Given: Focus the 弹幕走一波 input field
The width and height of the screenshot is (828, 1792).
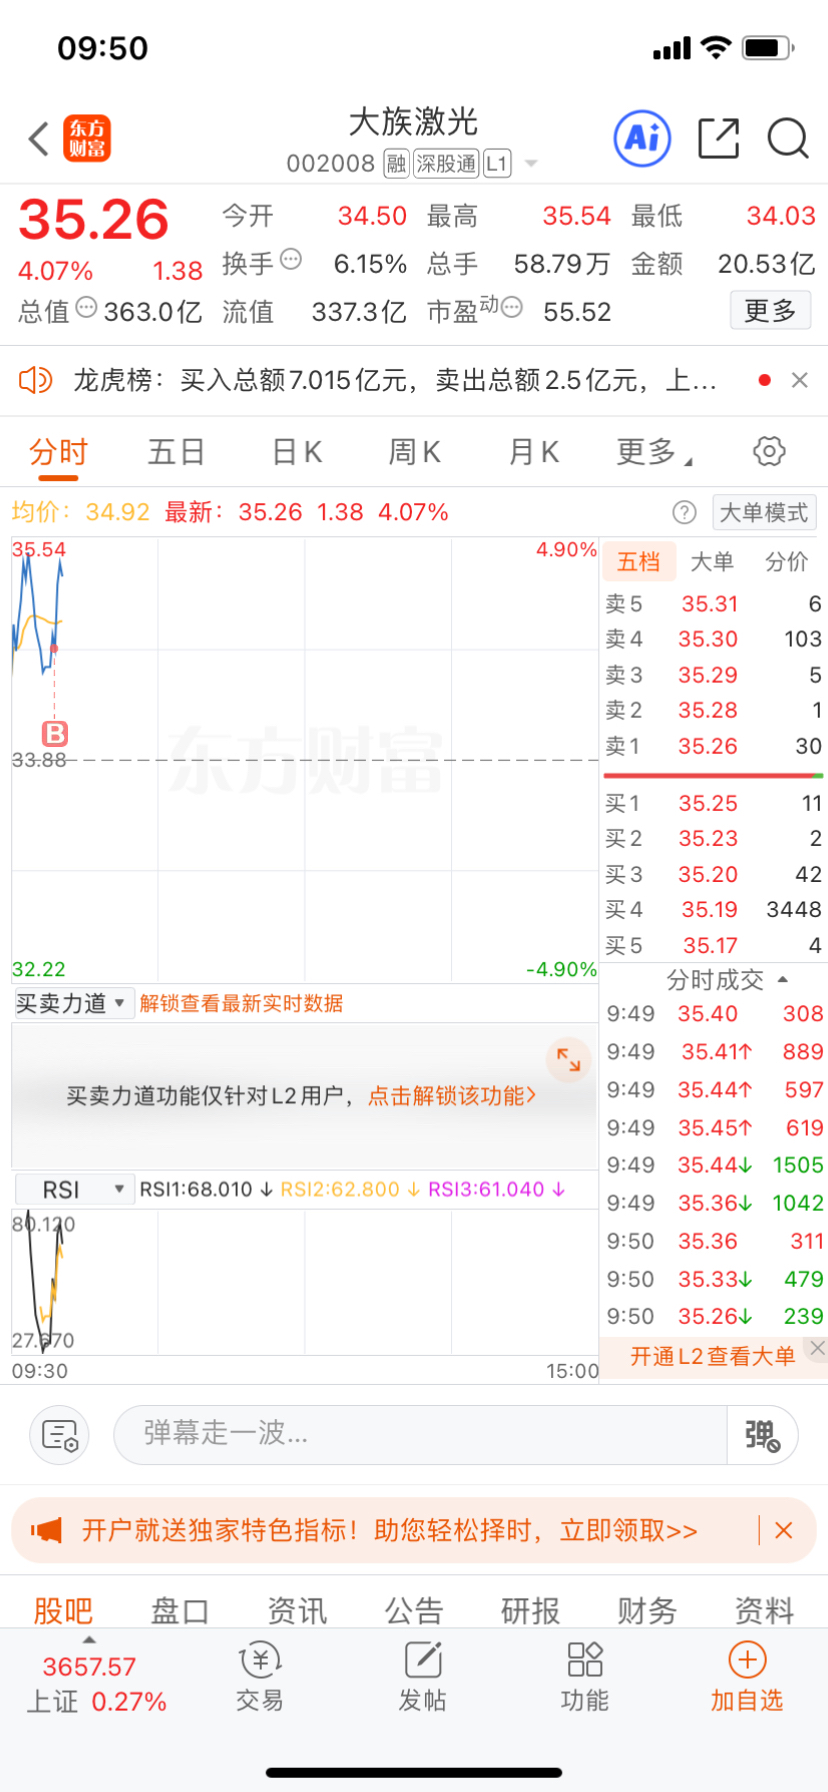Looking at the screenshot, I should point(420,1435).
